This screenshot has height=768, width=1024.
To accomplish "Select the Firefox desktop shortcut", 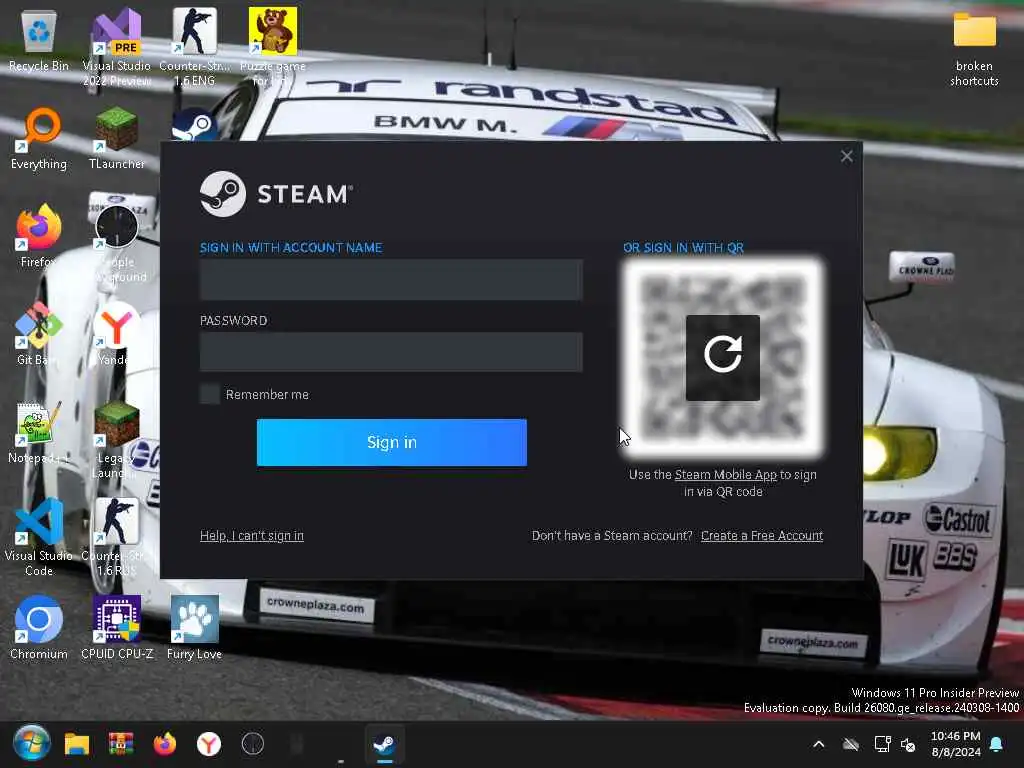I will (39, 235).
